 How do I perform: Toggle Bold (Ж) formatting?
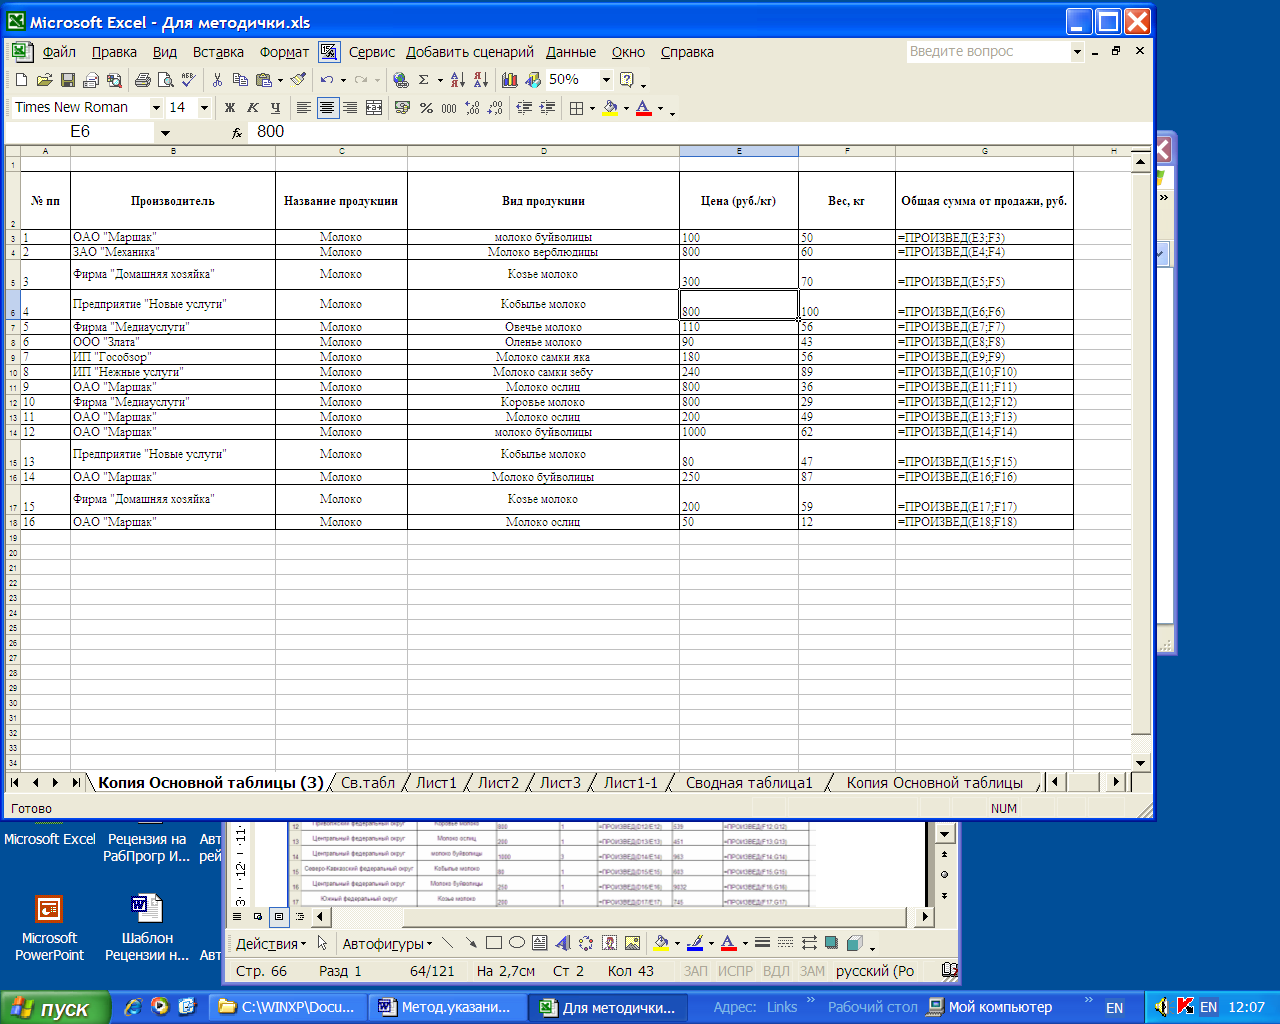(230, 108)
